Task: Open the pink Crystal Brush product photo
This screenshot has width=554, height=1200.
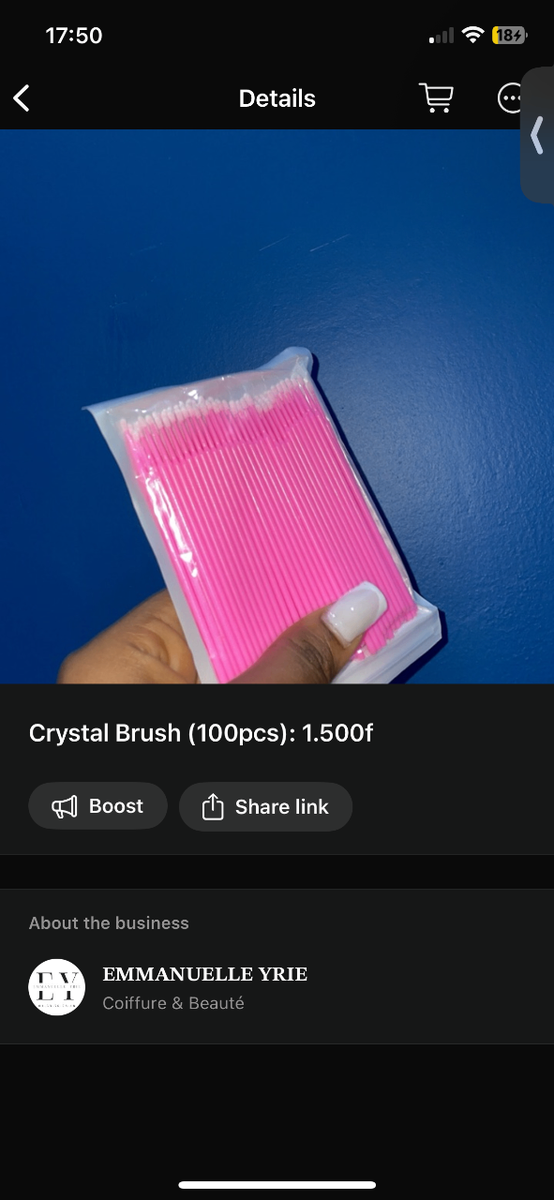Action: click(277, 407)
